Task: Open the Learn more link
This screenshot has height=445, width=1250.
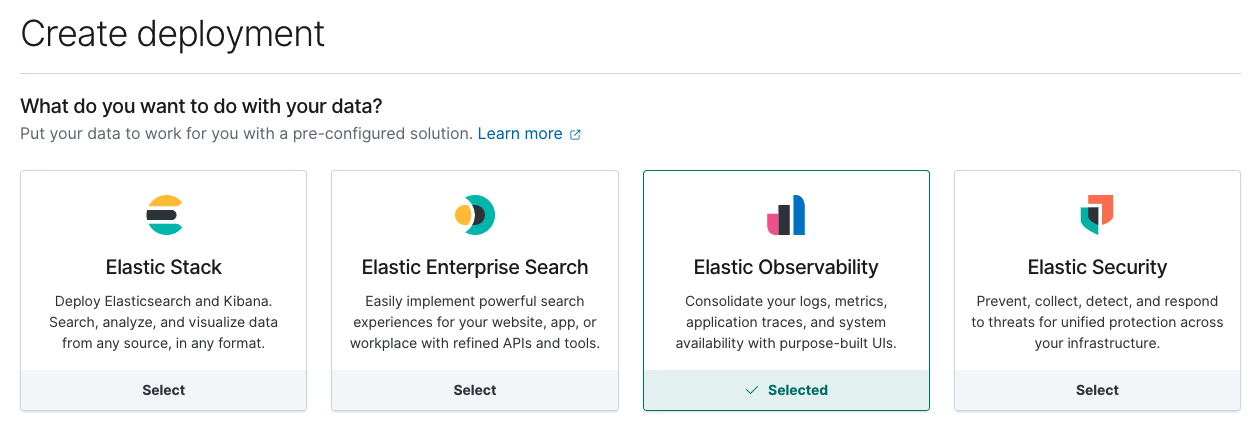Action: pyautogui.click(x=520, y=133)
